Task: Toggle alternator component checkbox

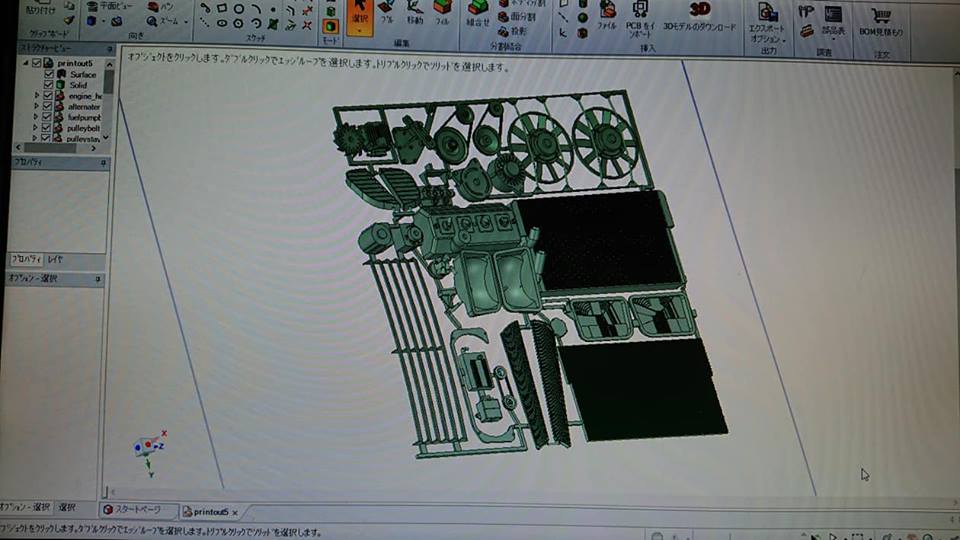Action: pos(47,106)
